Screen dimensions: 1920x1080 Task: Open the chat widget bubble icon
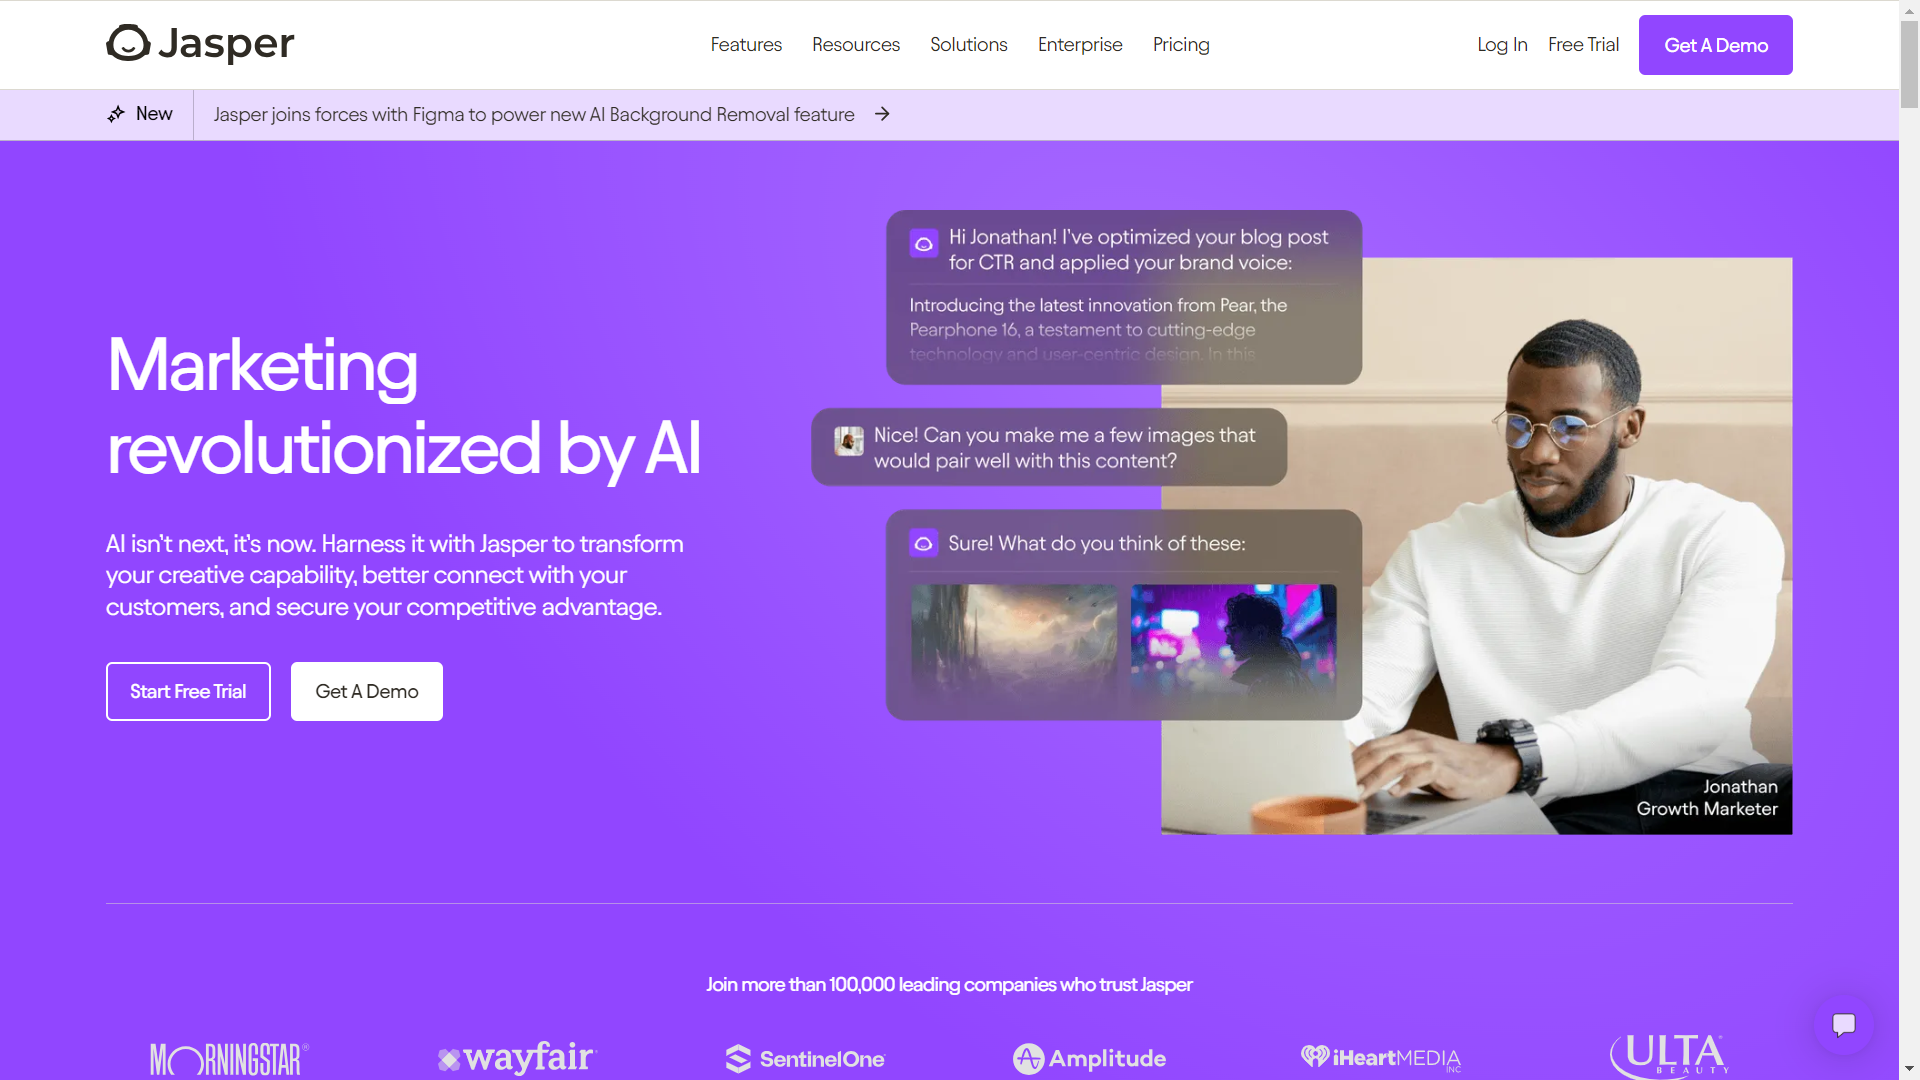(1844, 1024)
